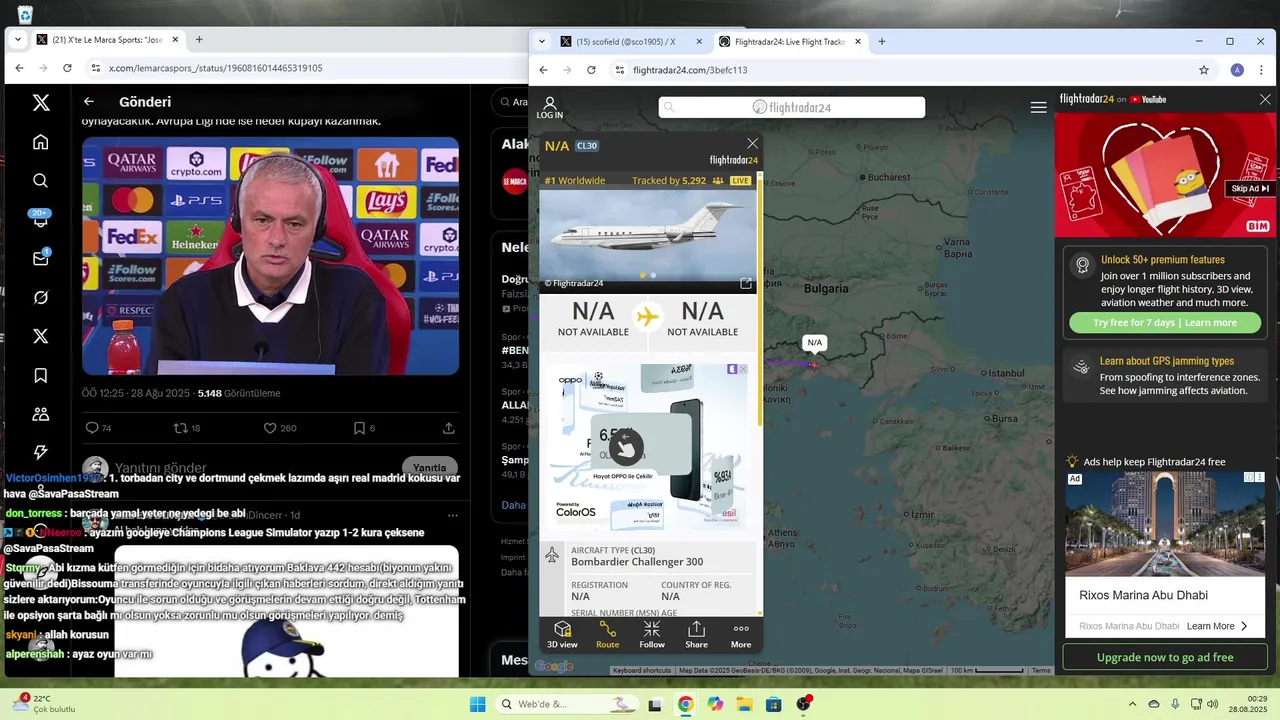Open the More options in flight panel
1280x720 pixels.
(x=741, y=635)
